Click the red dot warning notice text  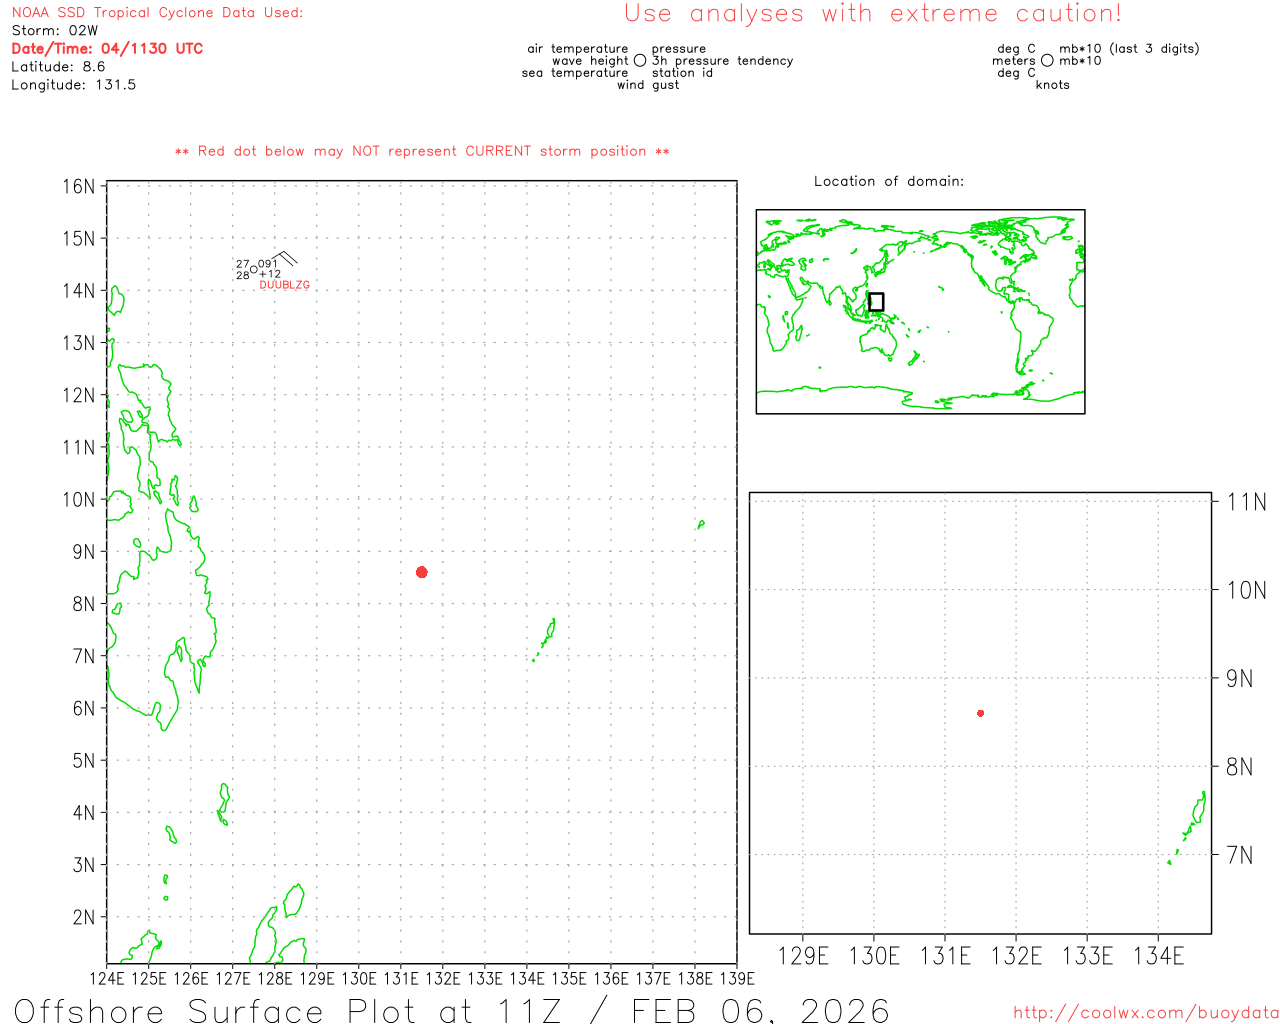coord(422,152)
